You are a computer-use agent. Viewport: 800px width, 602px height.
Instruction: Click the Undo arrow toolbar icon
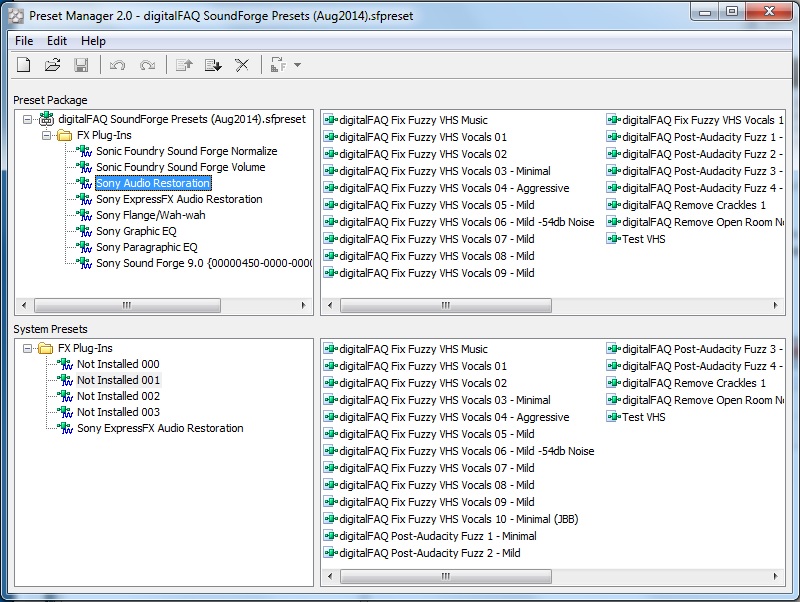pos(117,65)
